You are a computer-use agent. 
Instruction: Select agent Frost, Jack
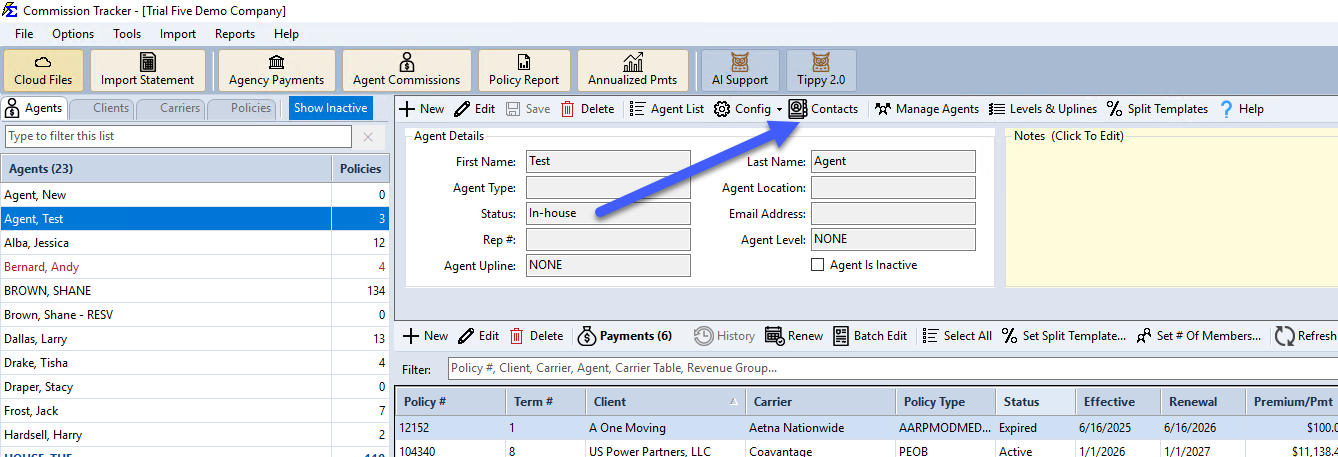click(x=195, y=411)
